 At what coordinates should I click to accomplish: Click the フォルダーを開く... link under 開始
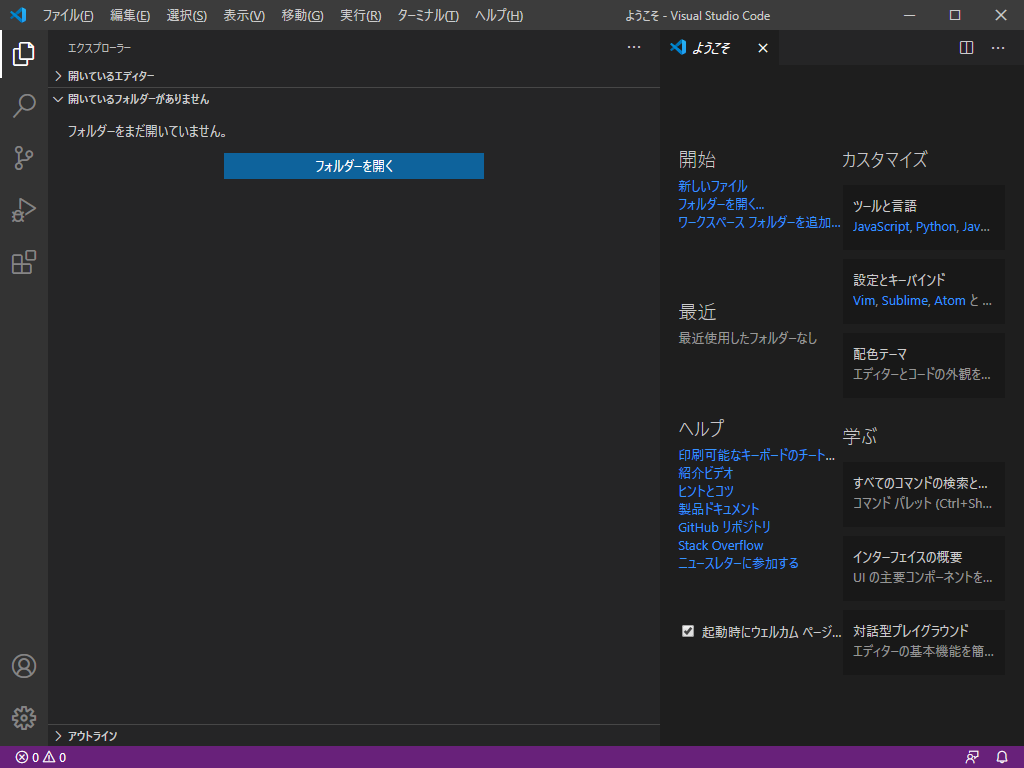tap(721, 204)
